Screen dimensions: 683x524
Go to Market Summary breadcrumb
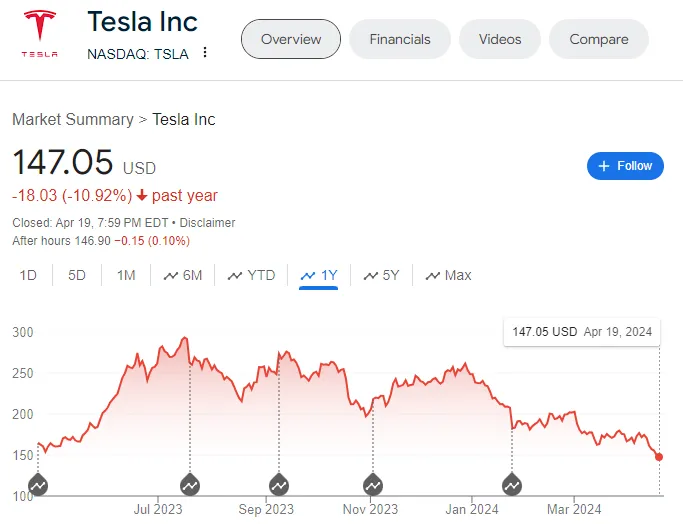click(73, 119)
